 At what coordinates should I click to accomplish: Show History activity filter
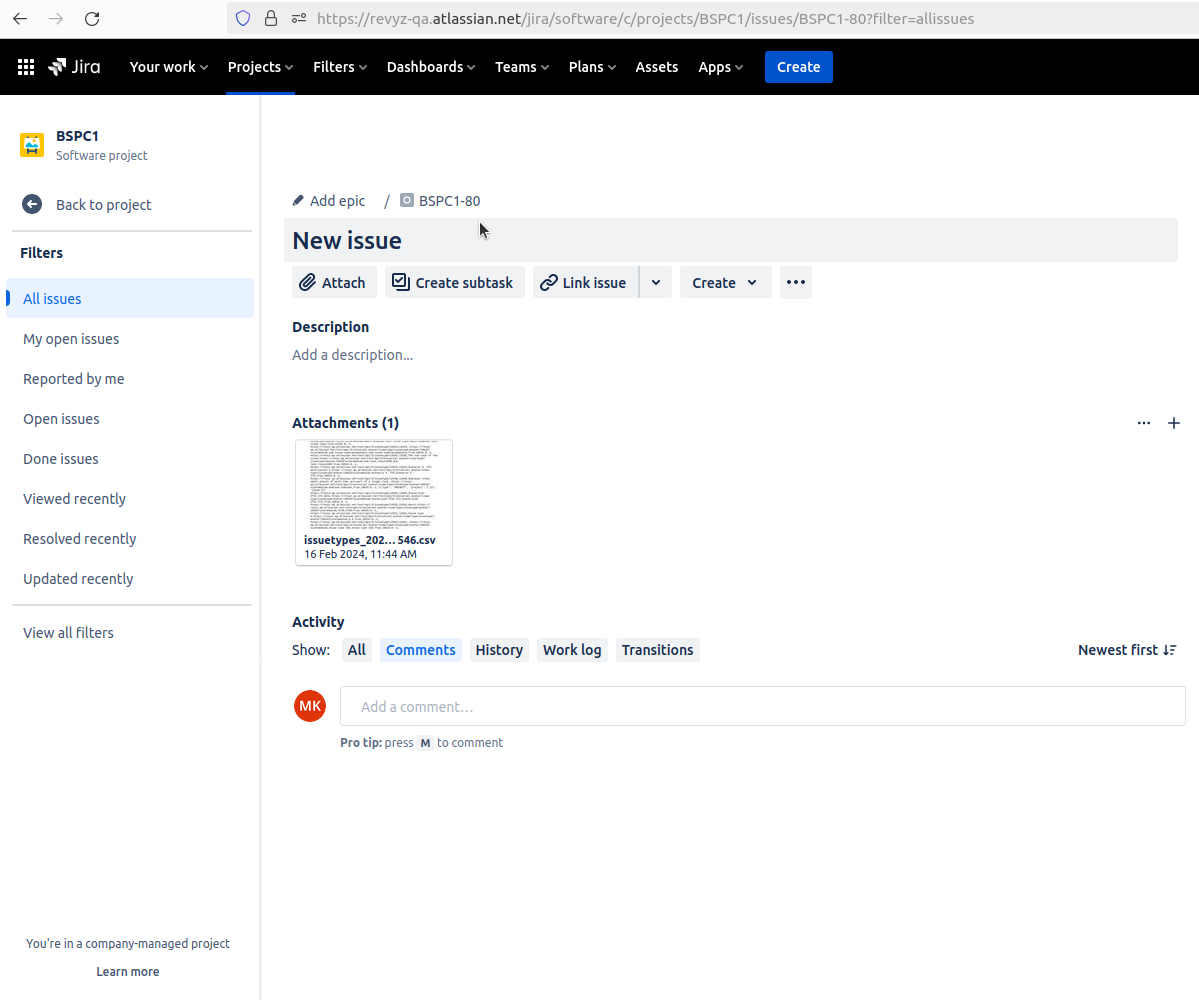pyautogui.click(x=499, y=650)
